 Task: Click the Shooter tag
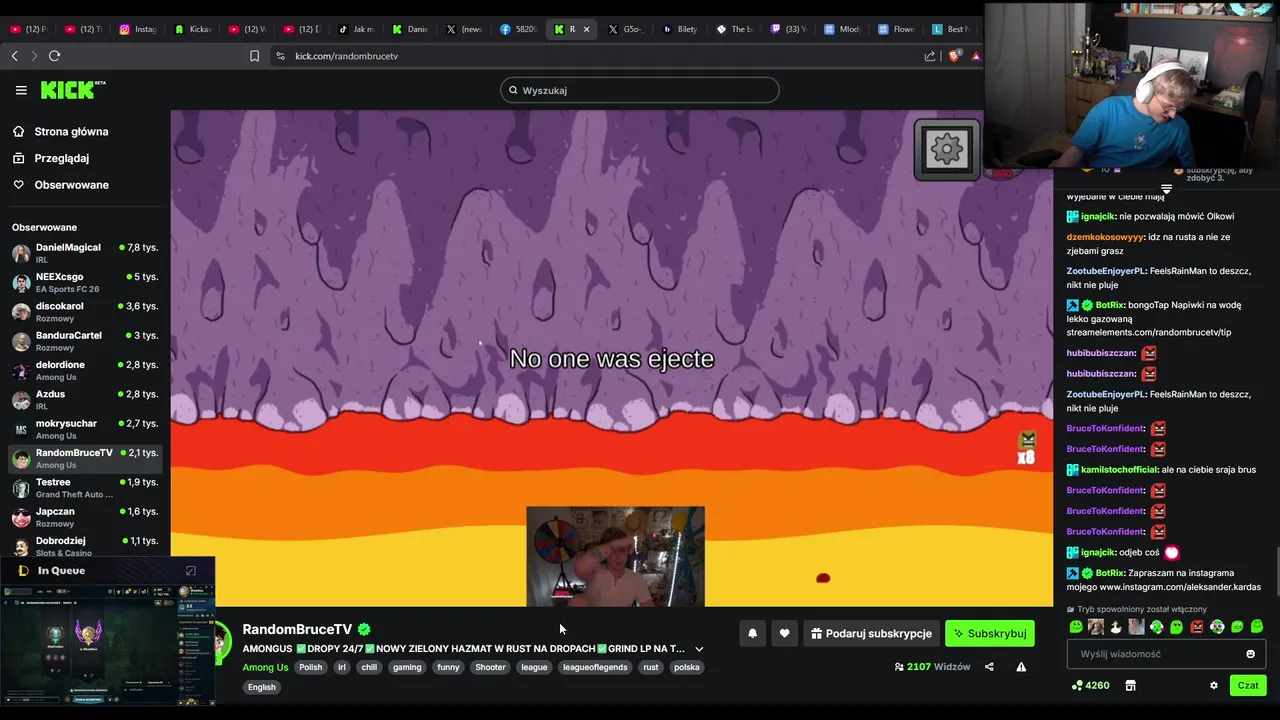click(x=490, y=667)
